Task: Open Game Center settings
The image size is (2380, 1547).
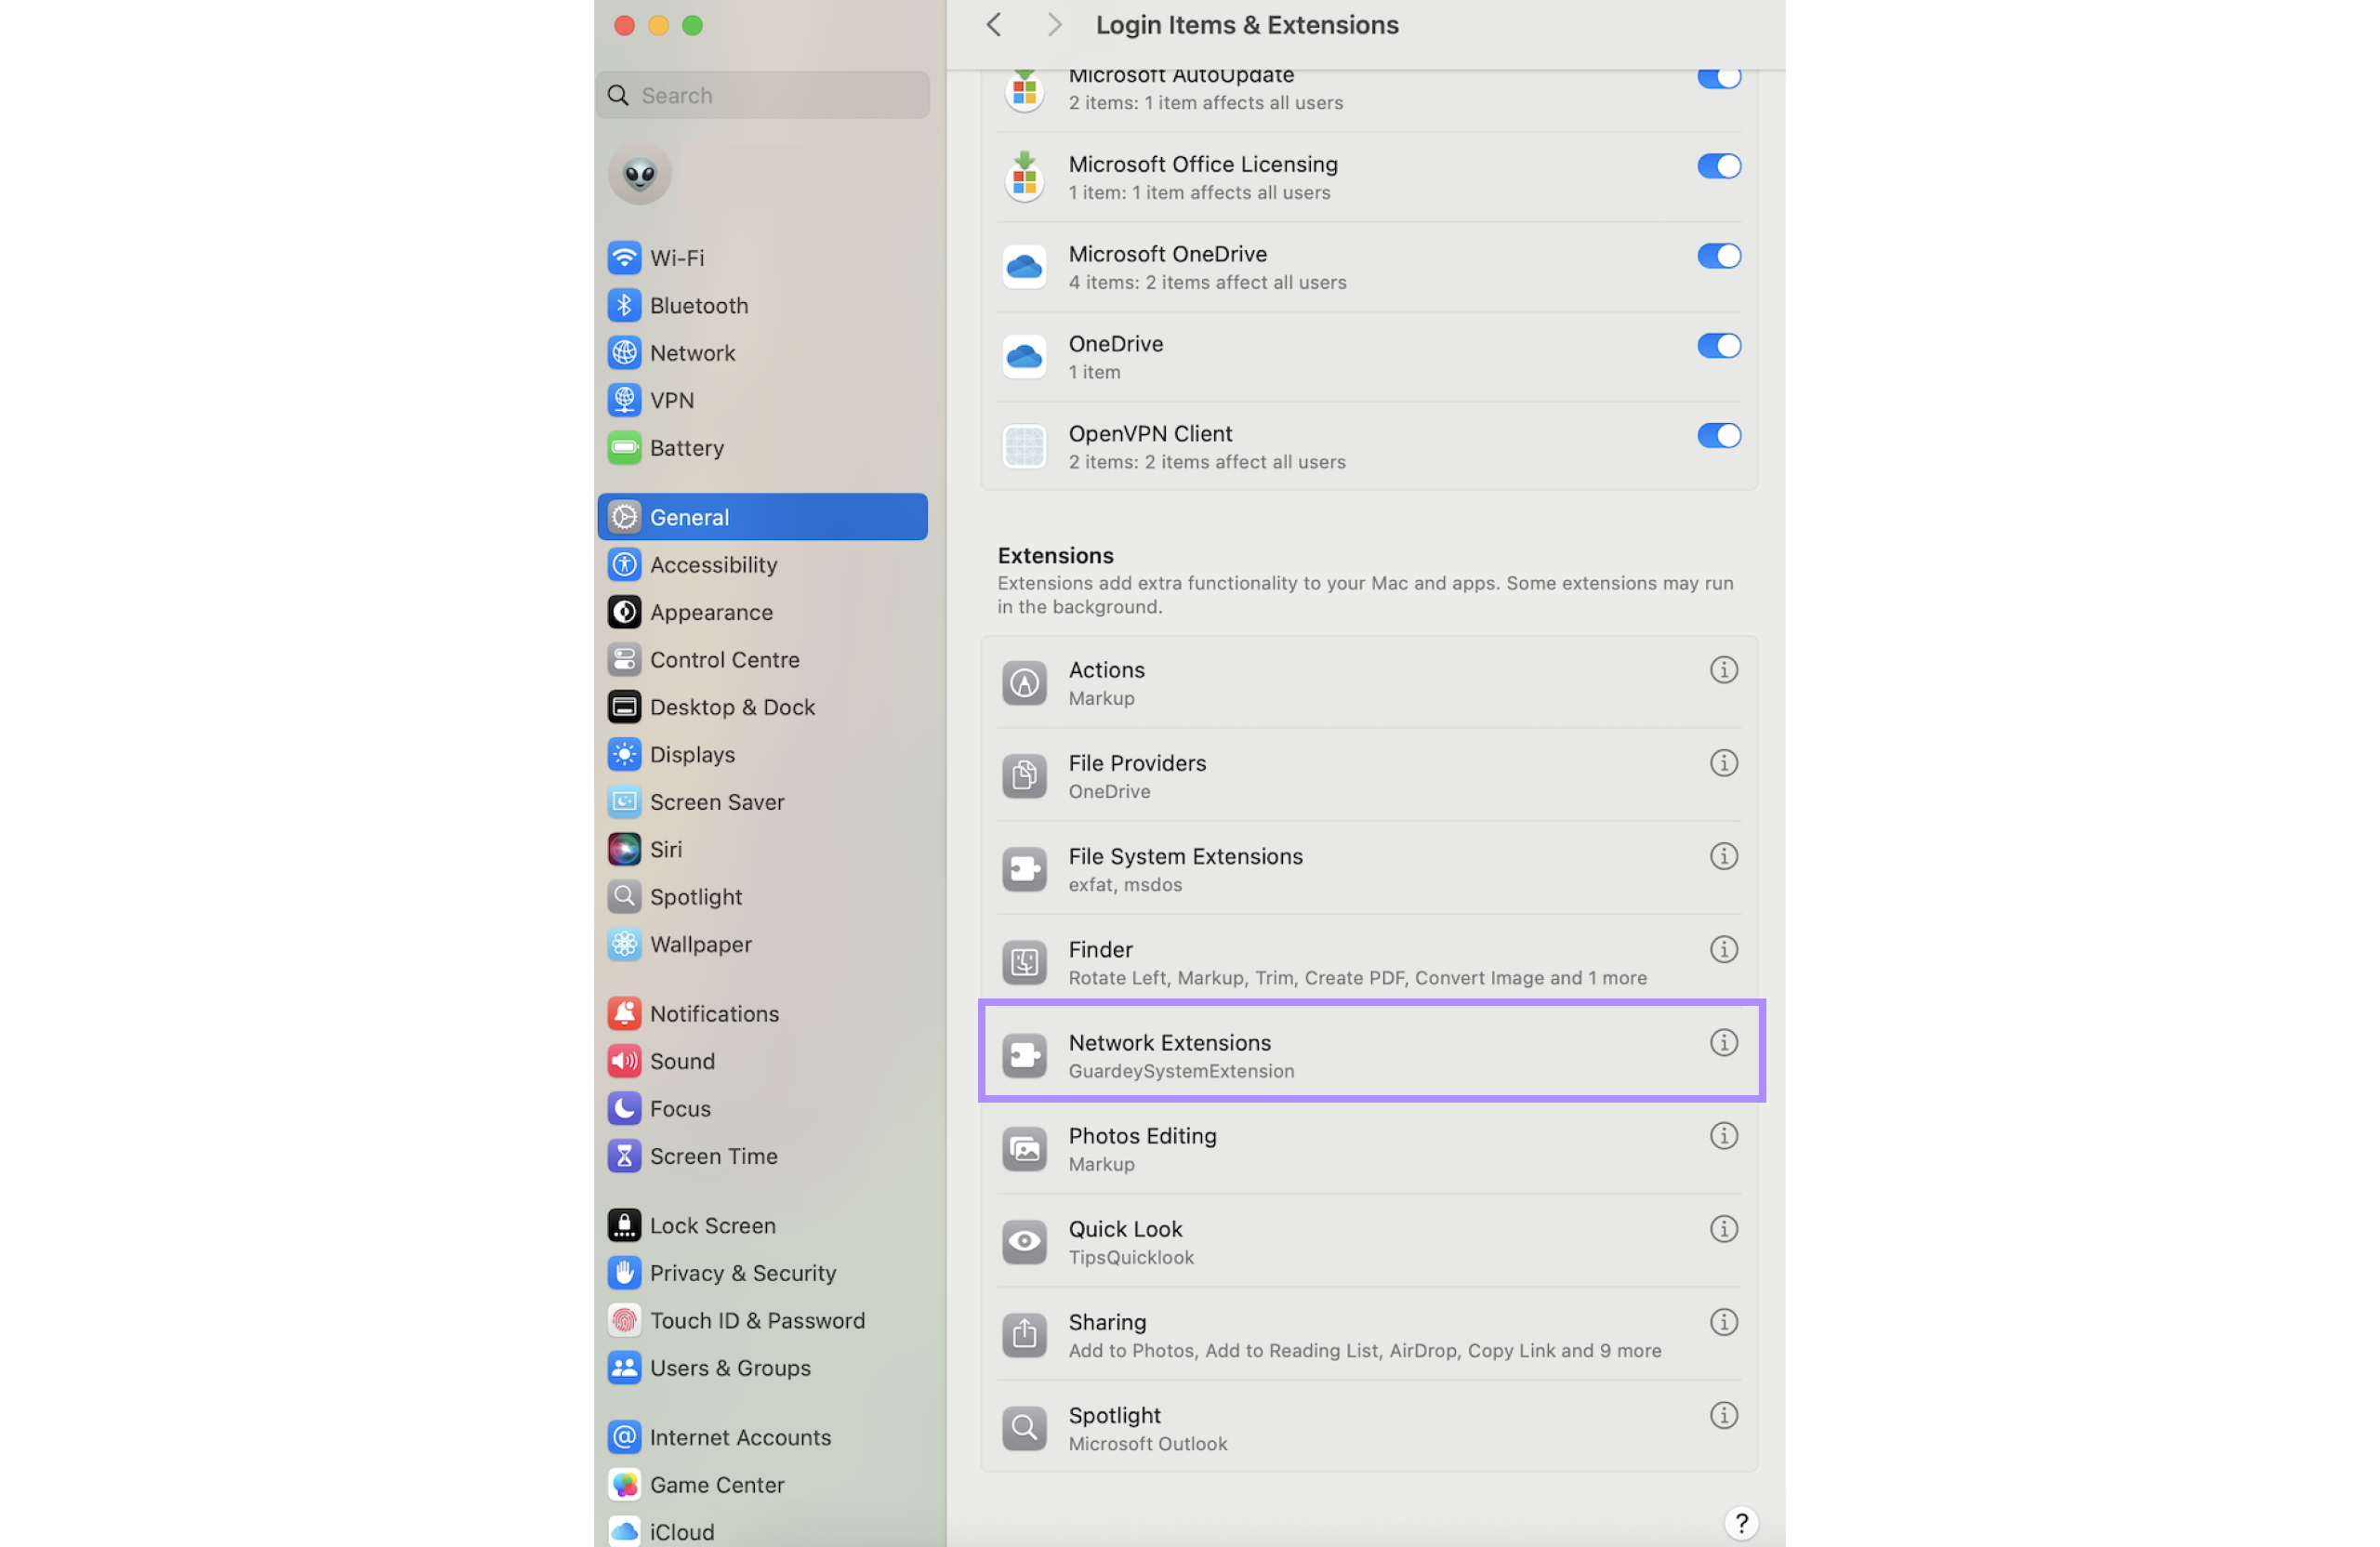Action: pos(762,1485)
